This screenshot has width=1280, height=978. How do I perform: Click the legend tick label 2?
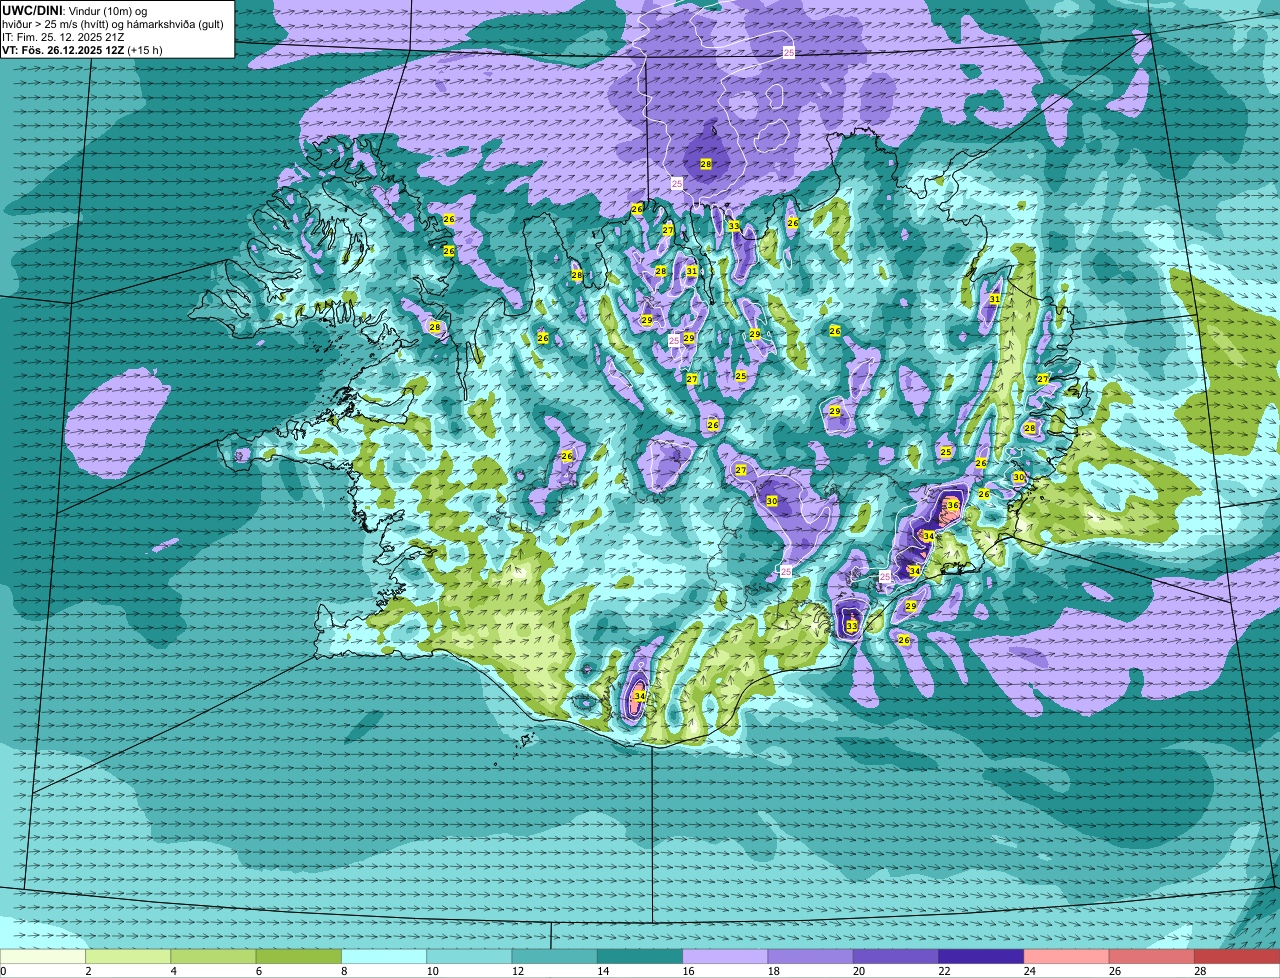(88, 971)
